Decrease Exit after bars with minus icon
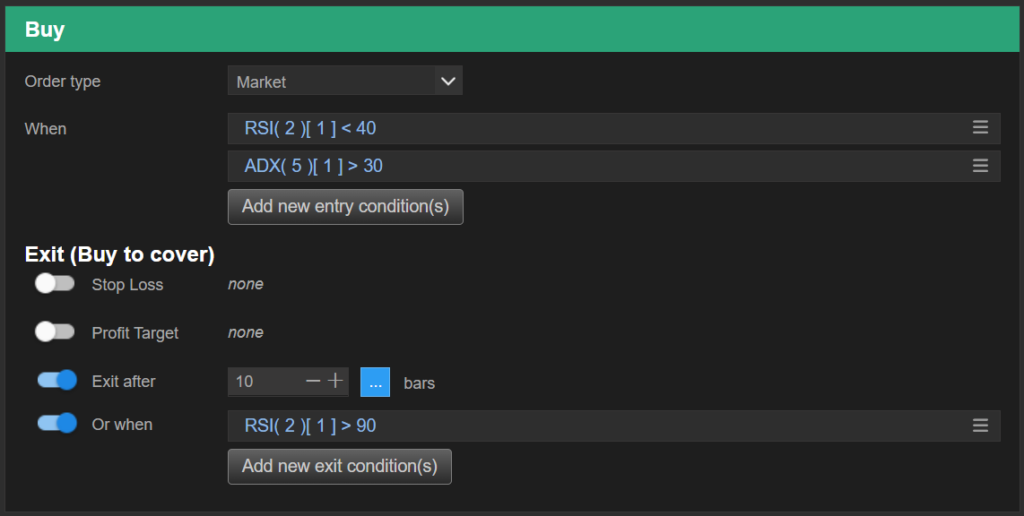Viewport: 1024px width, 516px height. [x=313, y=381]
